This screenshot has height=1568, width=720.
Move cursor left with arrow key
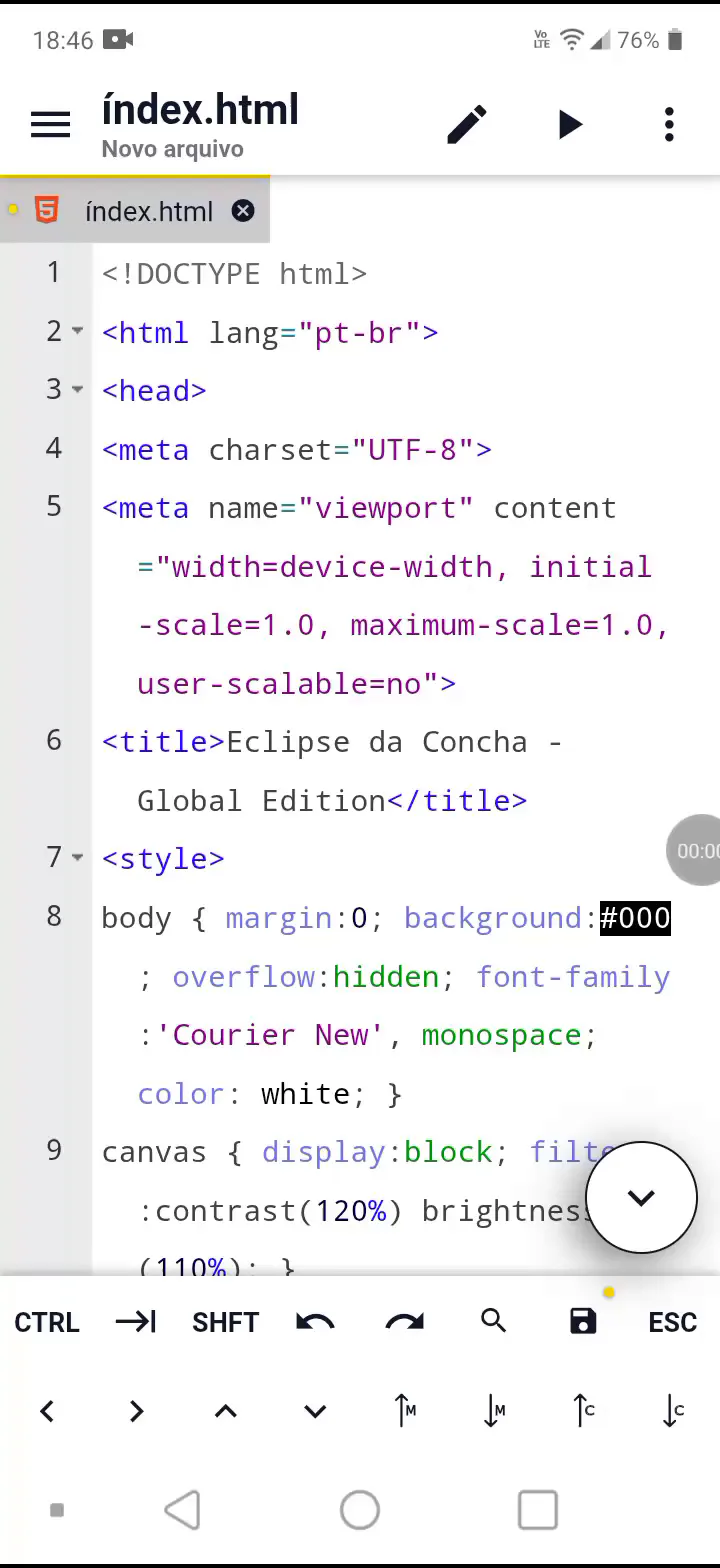pos(47,1411)
